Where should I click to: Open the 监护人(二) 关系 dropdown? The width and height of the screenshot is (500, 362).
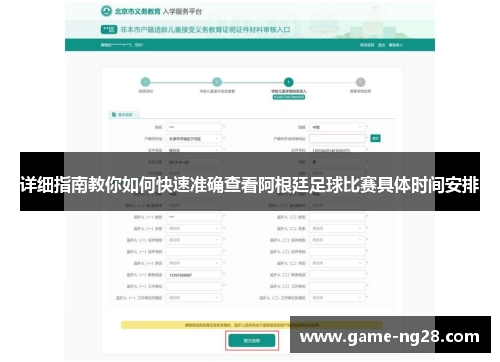(x=337, y=229)
